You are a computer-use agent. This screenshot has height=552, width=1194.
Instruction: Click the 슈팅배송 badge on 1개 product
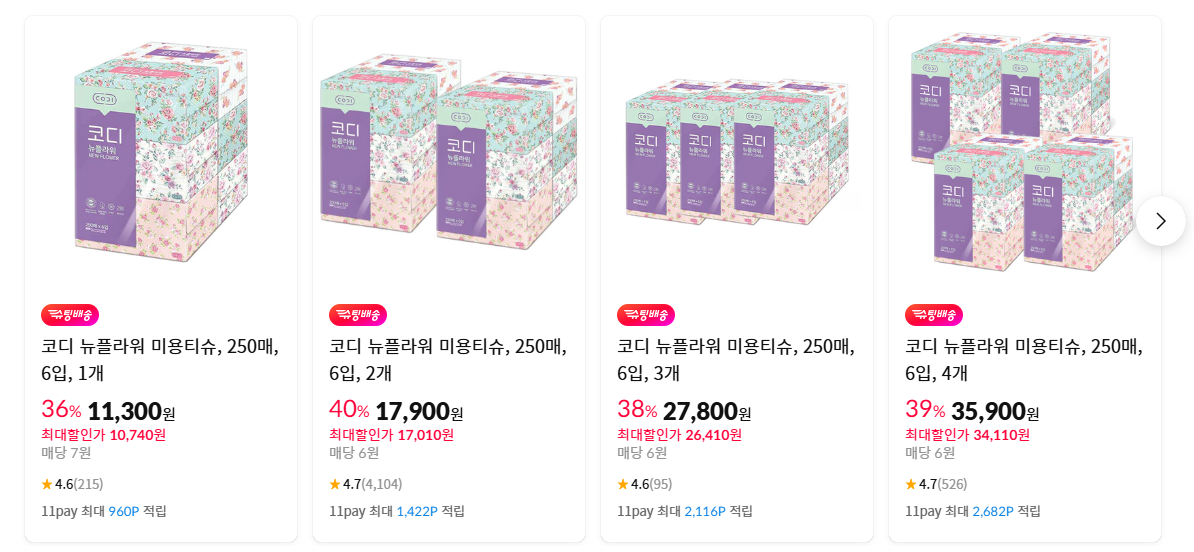pos(70,315)
